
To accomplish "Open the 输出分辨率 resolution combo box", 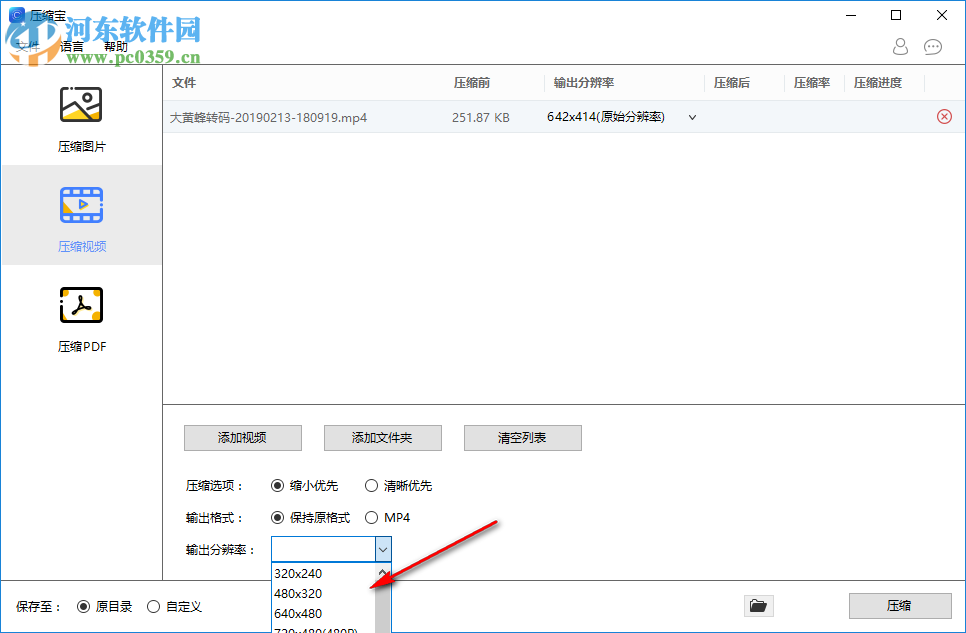I will (x=383, y=549).
